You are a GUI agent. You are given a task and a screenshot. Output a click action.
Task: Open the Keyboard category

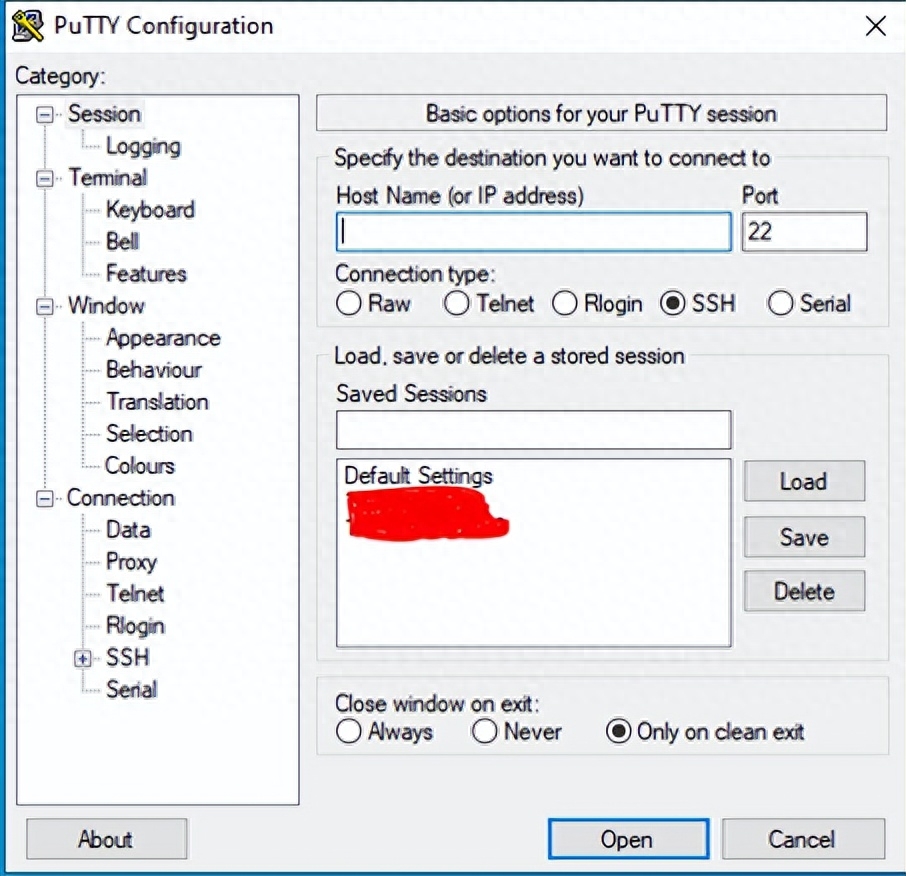(150, 210)
